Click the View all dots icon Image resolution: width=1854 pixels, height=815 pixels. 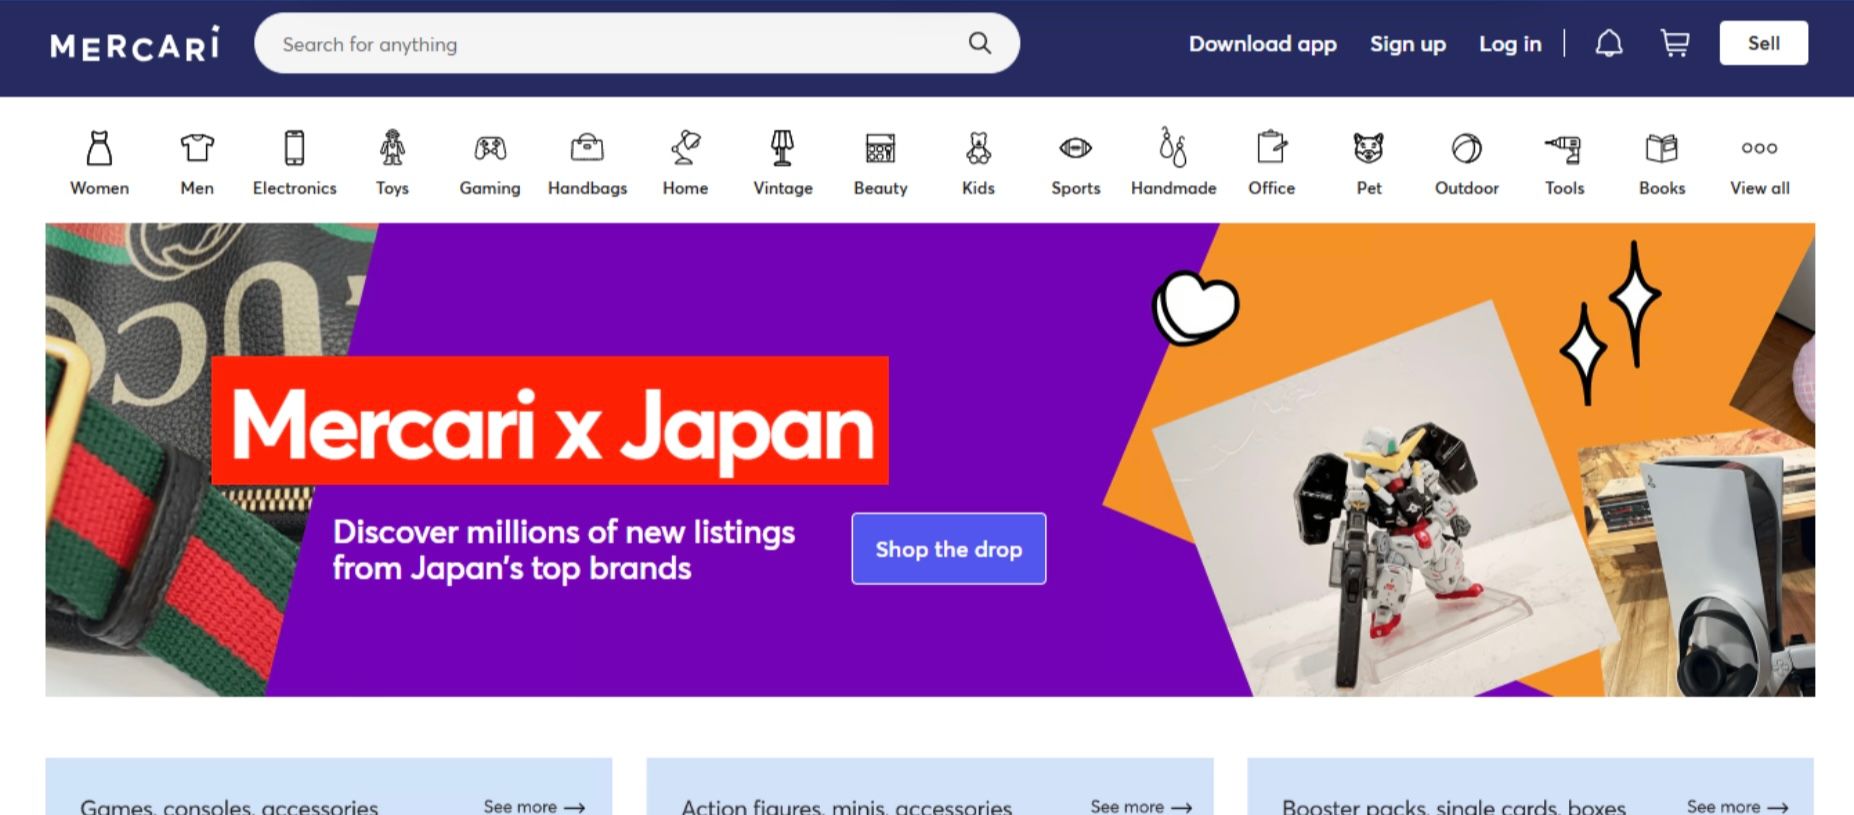pos(1759,148)
